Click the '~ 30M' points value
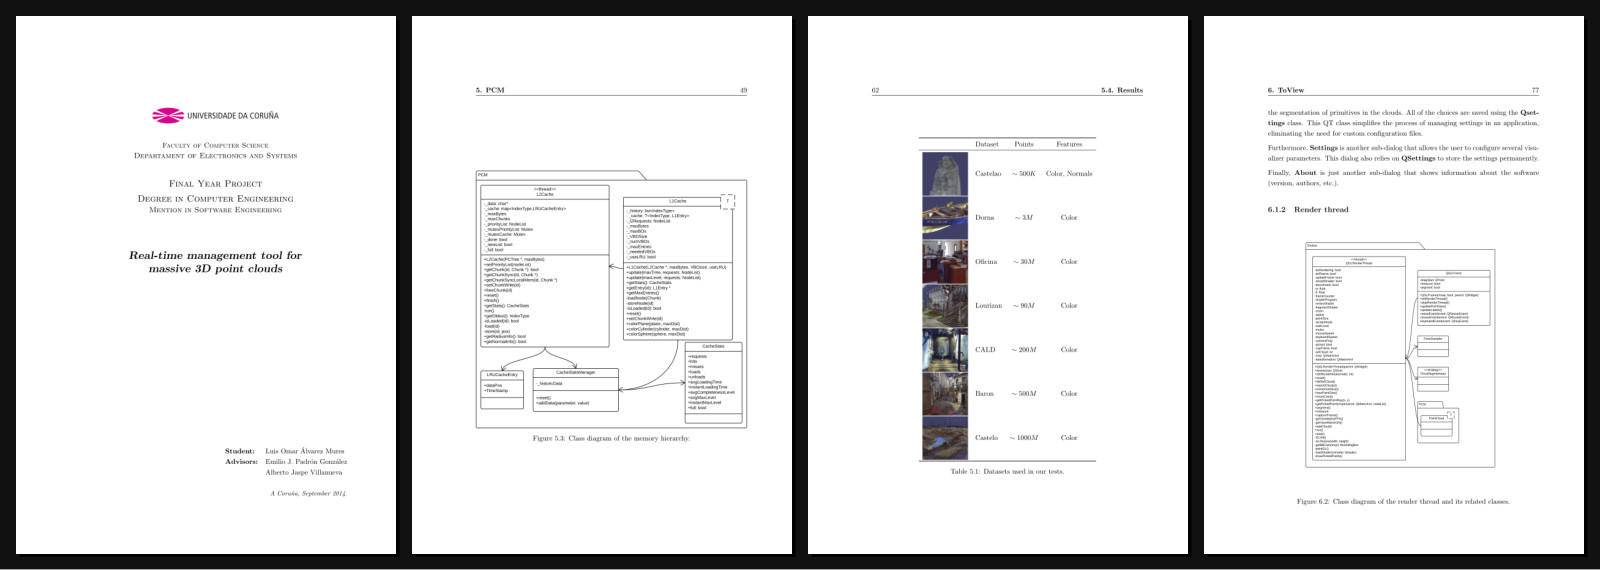Viewport: 1600px width, 570px height. coord(1024,262)
